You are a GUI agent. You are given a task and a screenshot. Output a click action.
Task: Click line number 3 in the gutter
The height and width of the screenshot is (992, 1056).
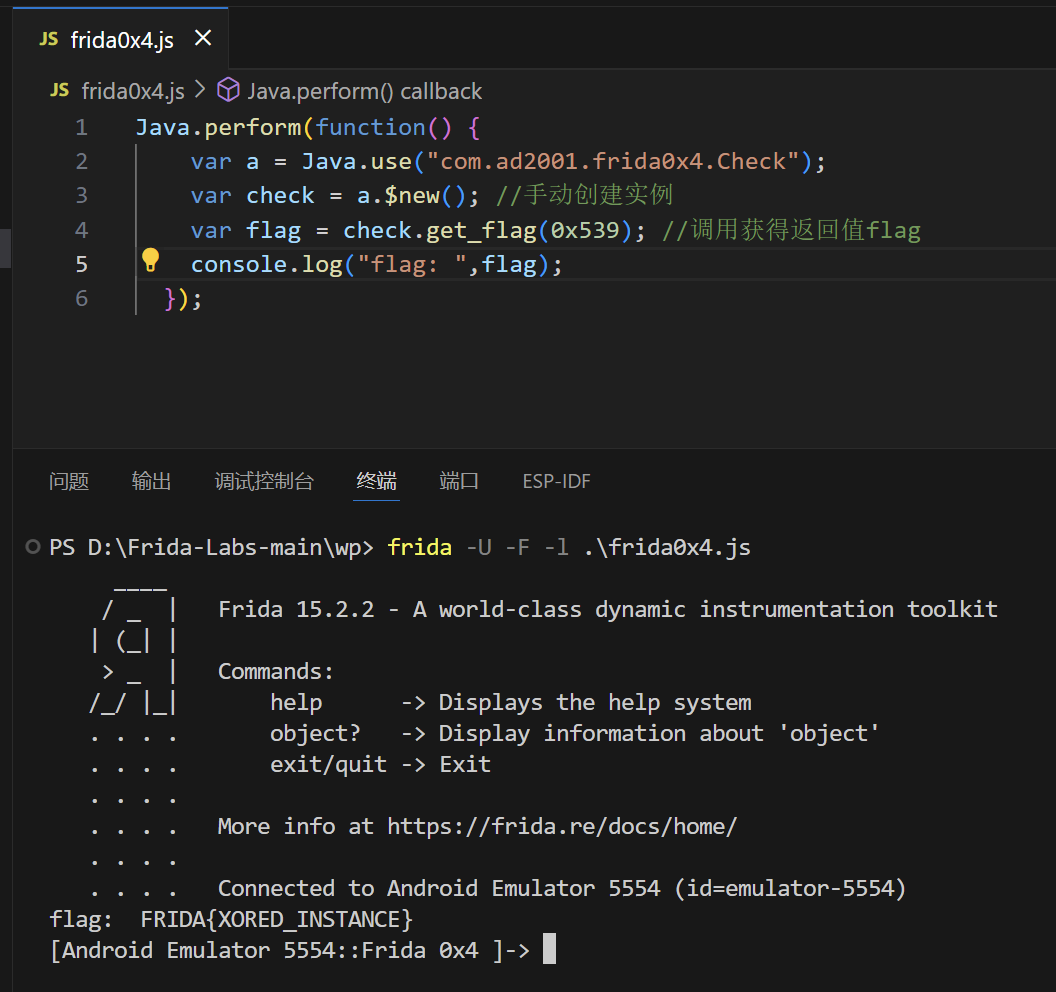[x=81, y=195]
